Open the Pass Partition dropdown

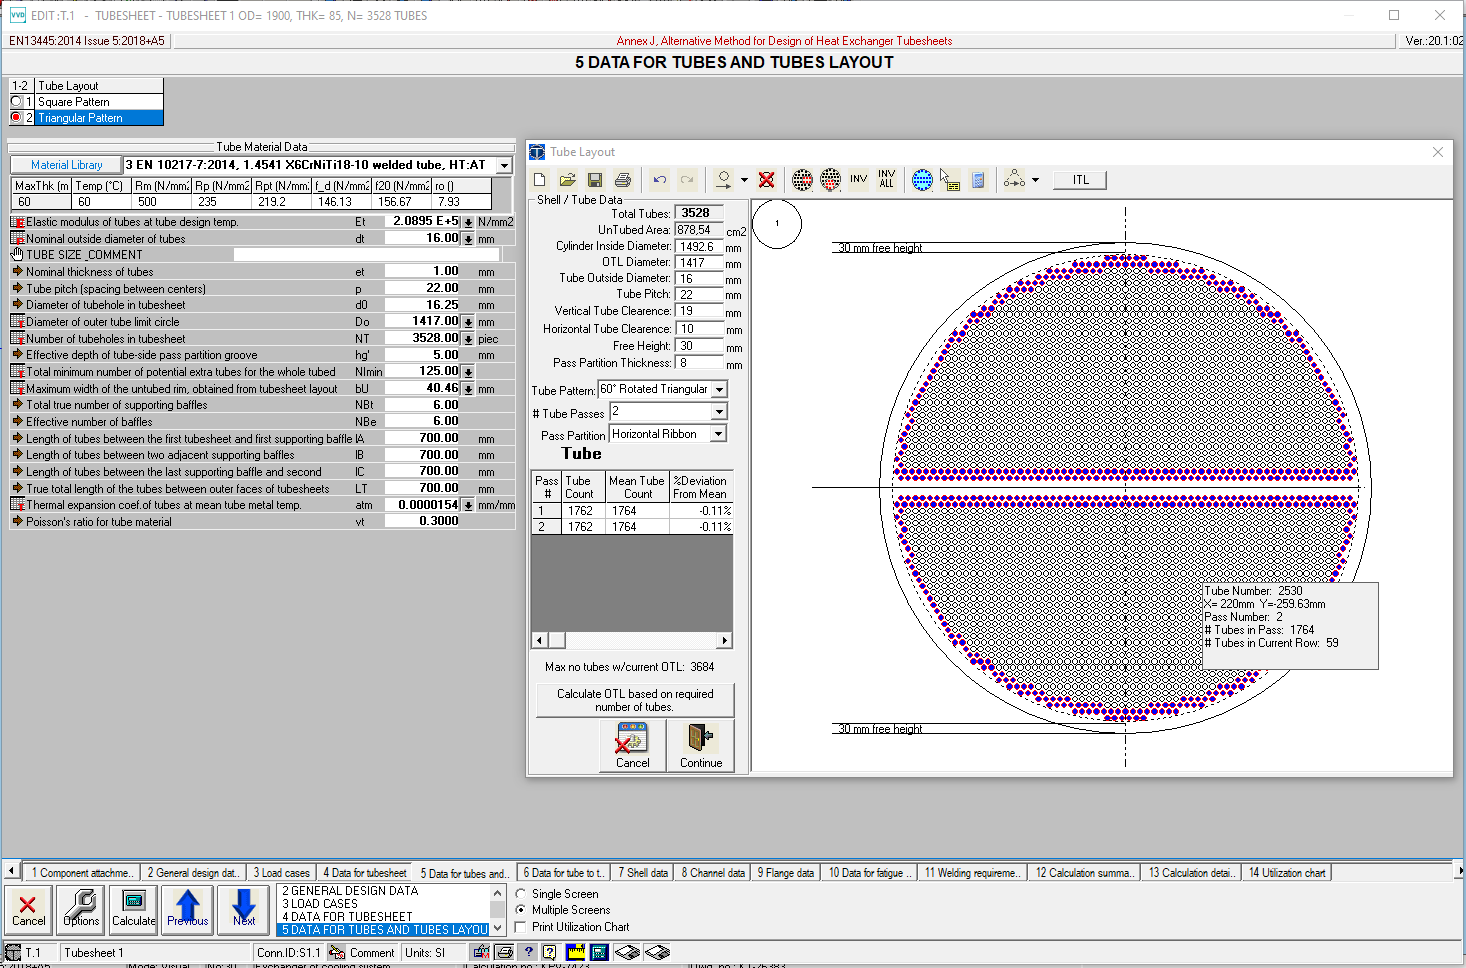(718, 434)
